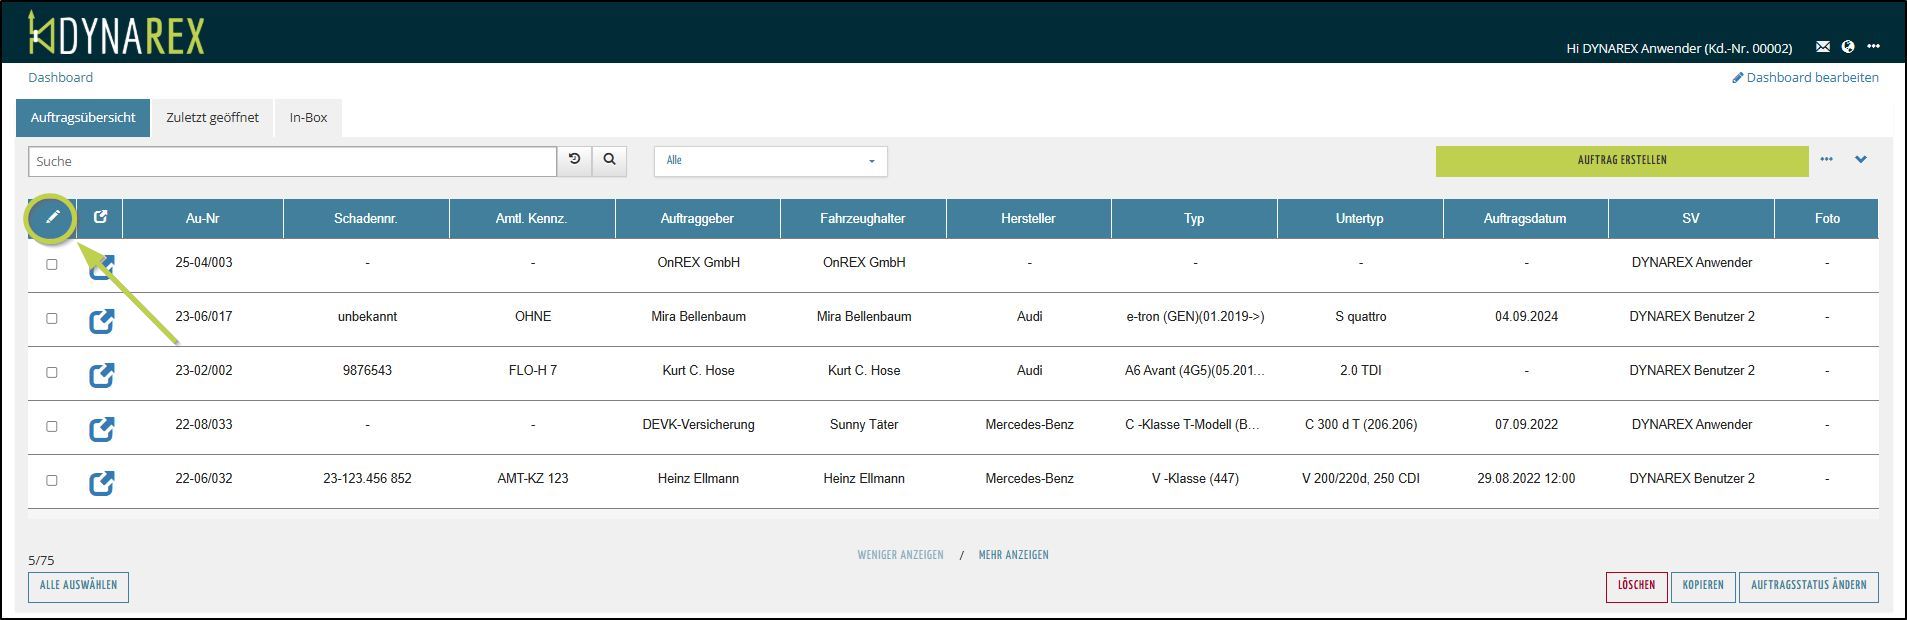Open order 22-06/032 via its open icon
Screen dimensions: 1907x620
[x=102, y=483]
